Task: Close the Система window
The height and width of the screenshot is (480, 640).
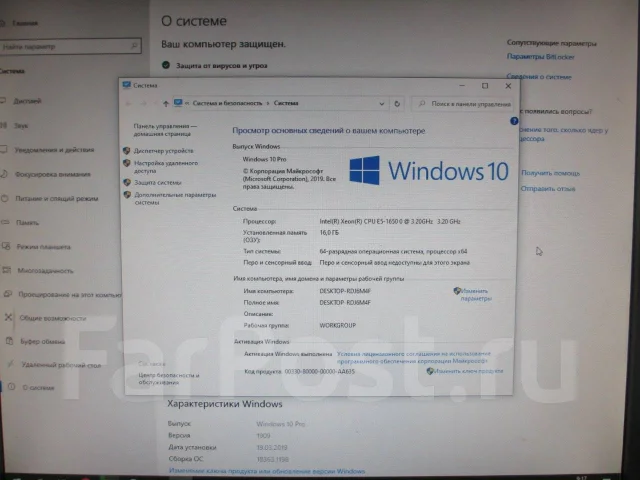Action: coord(508,86)
